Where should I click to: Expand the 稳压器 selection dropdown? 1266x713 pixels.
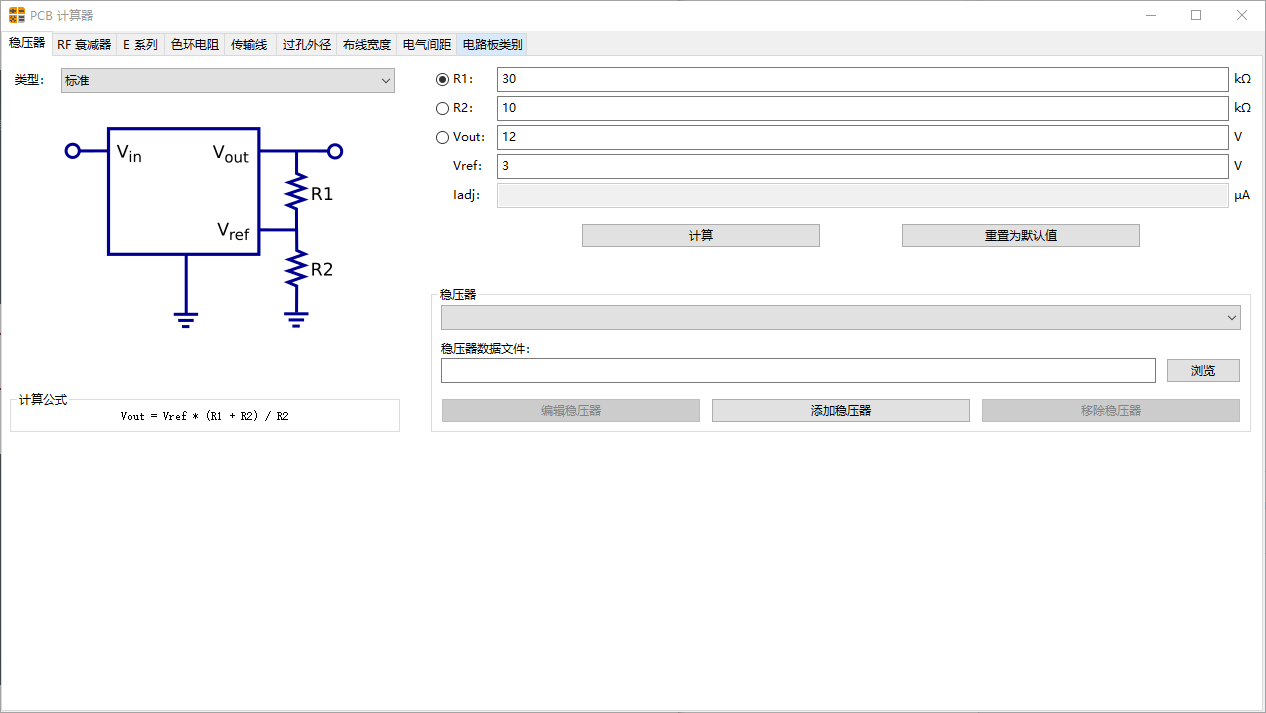click(x=840, y=317)
